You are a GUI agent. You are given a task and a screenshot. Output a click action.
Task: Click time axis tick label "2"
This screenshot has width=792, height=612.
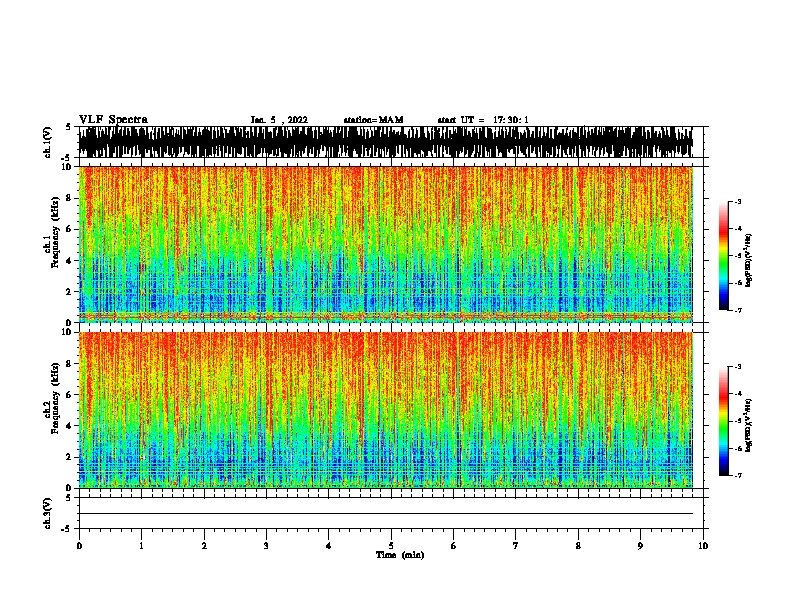pyautogui.click(x=204, y=546)
